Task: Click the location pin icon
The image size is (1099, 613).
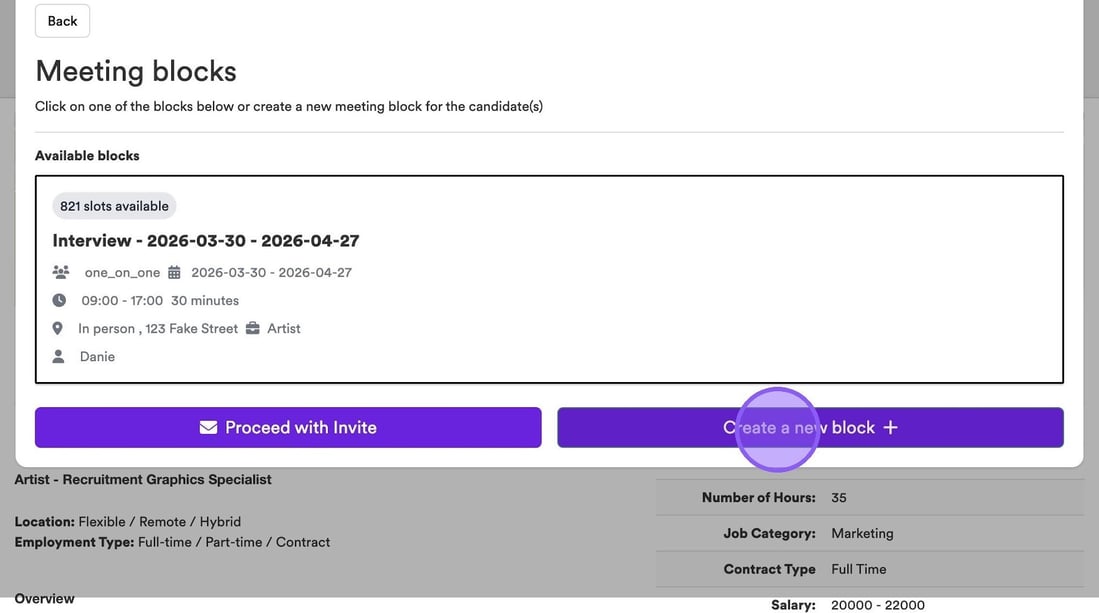Action: click(x=59, y=328)
